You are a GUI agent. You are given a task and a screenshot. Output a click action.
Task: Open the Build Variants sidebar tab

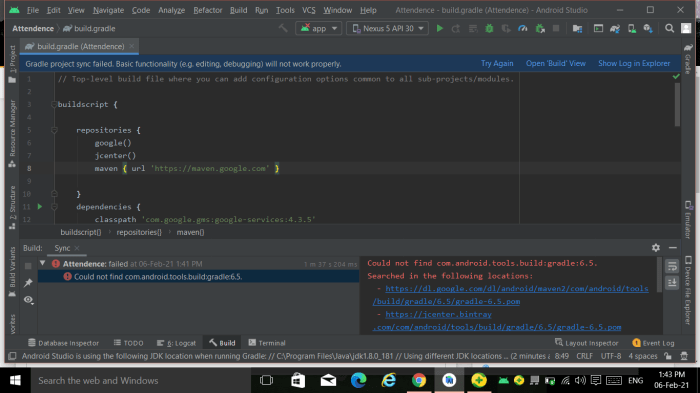[12, 272]
